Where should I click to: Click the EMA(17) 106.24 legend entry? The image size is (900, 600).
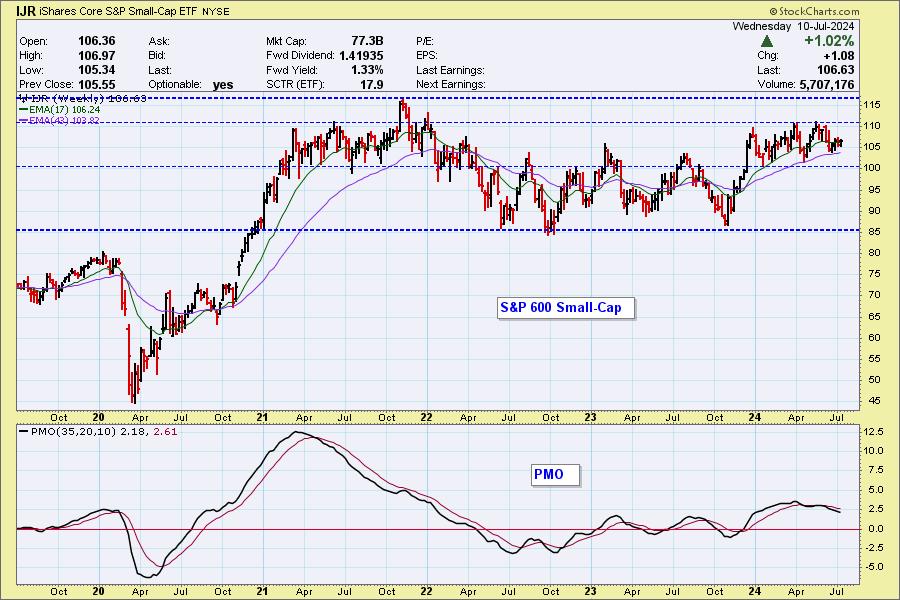(x=60, y=109)
